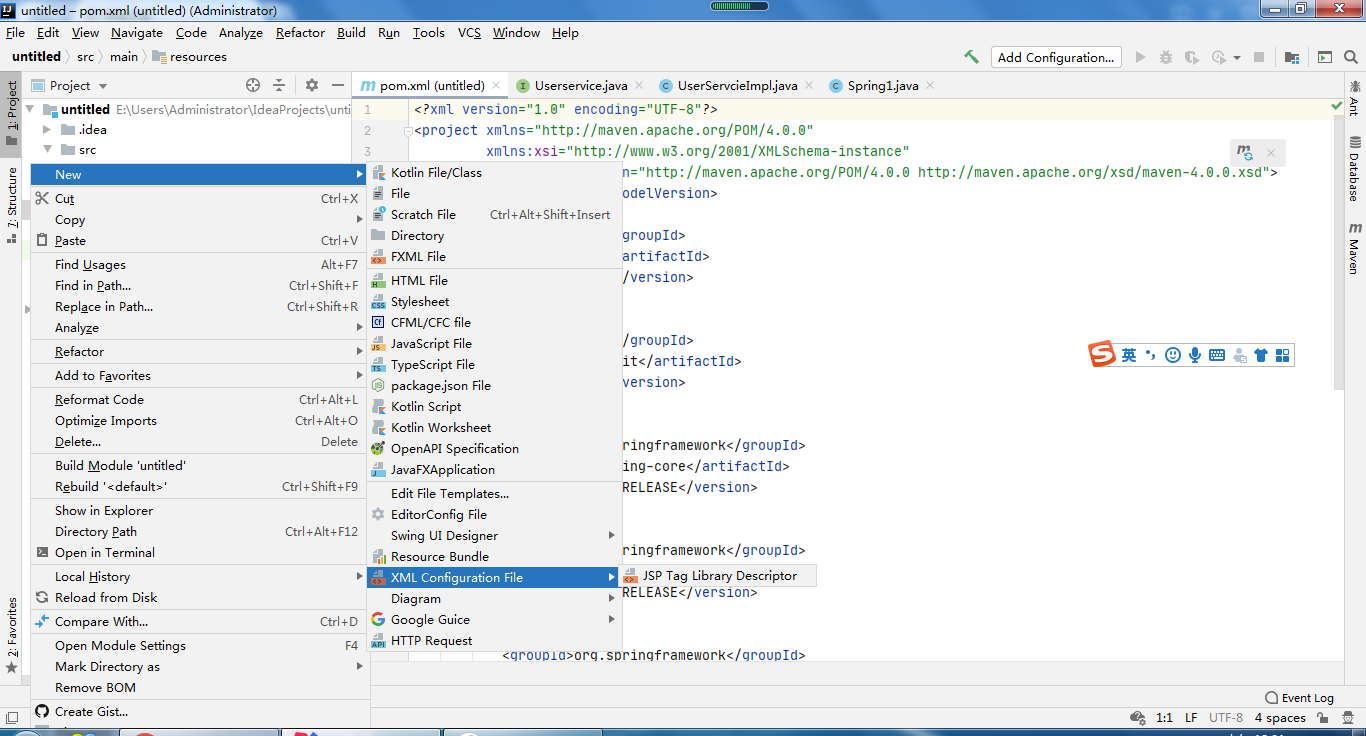
Task: Open the VCS menu
Action: pyautogui.click(x=469, y=33)
